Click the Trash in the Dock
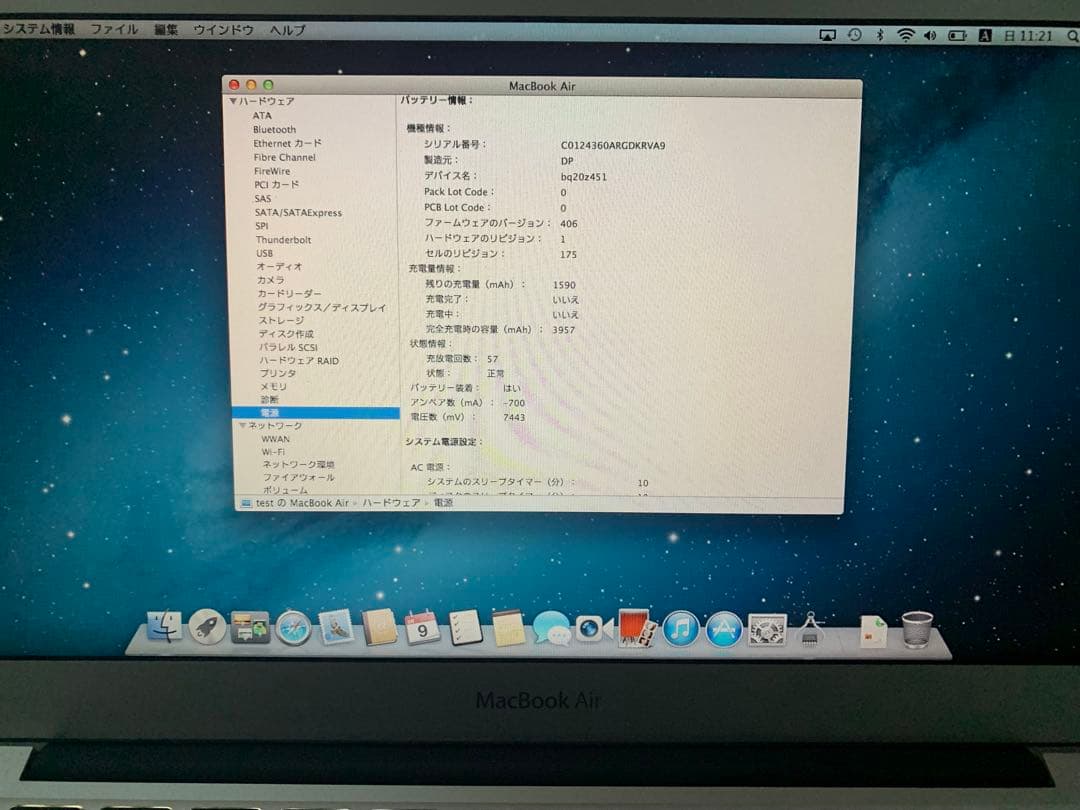The height and width of the screenshot is (810, 1080). pyautogui.click(x=918, y=628)
